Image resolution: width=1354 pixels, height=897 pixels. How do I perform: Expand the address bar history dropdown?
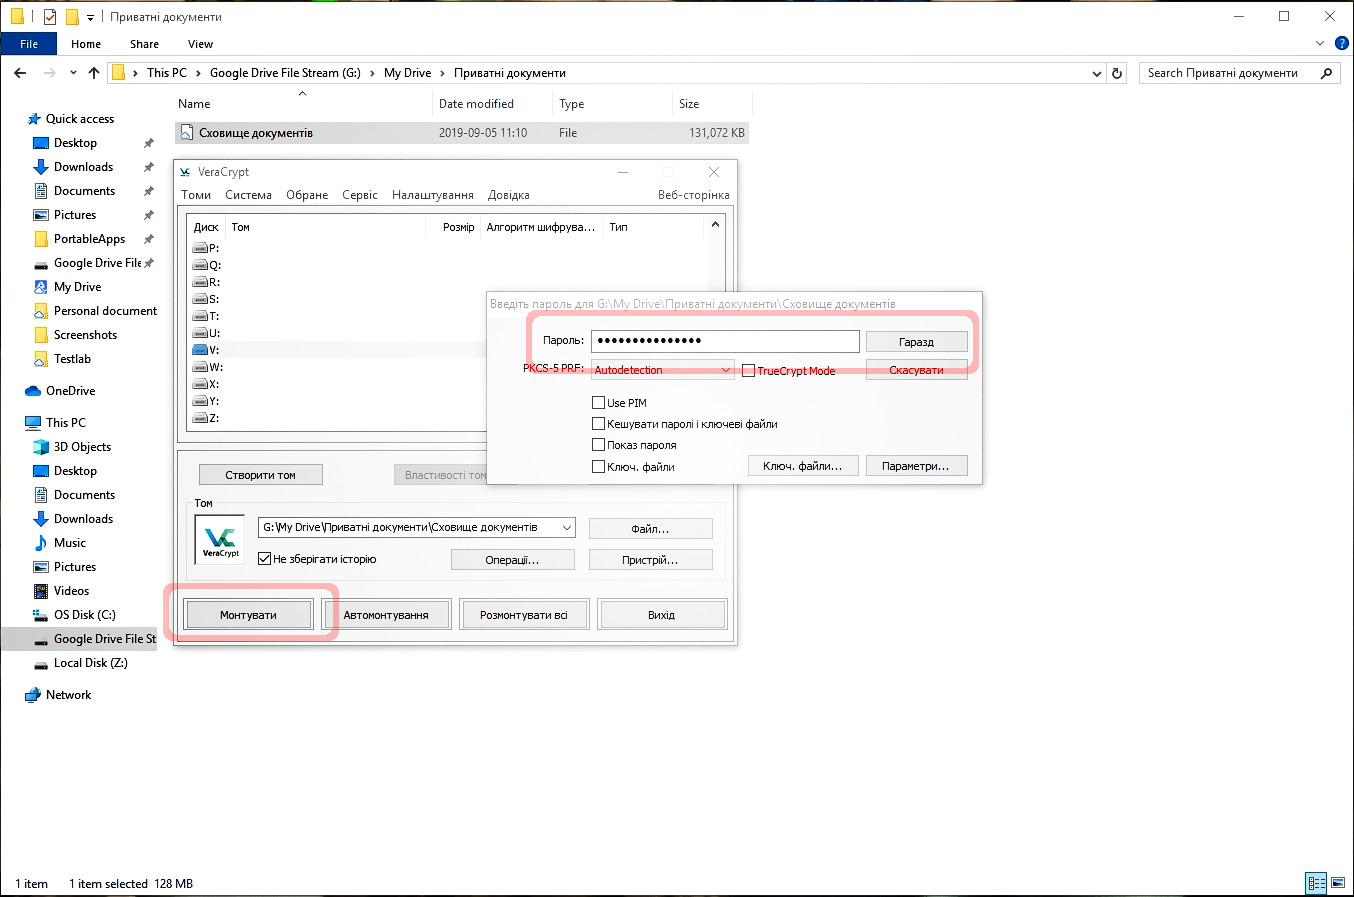pos(1097,73)
